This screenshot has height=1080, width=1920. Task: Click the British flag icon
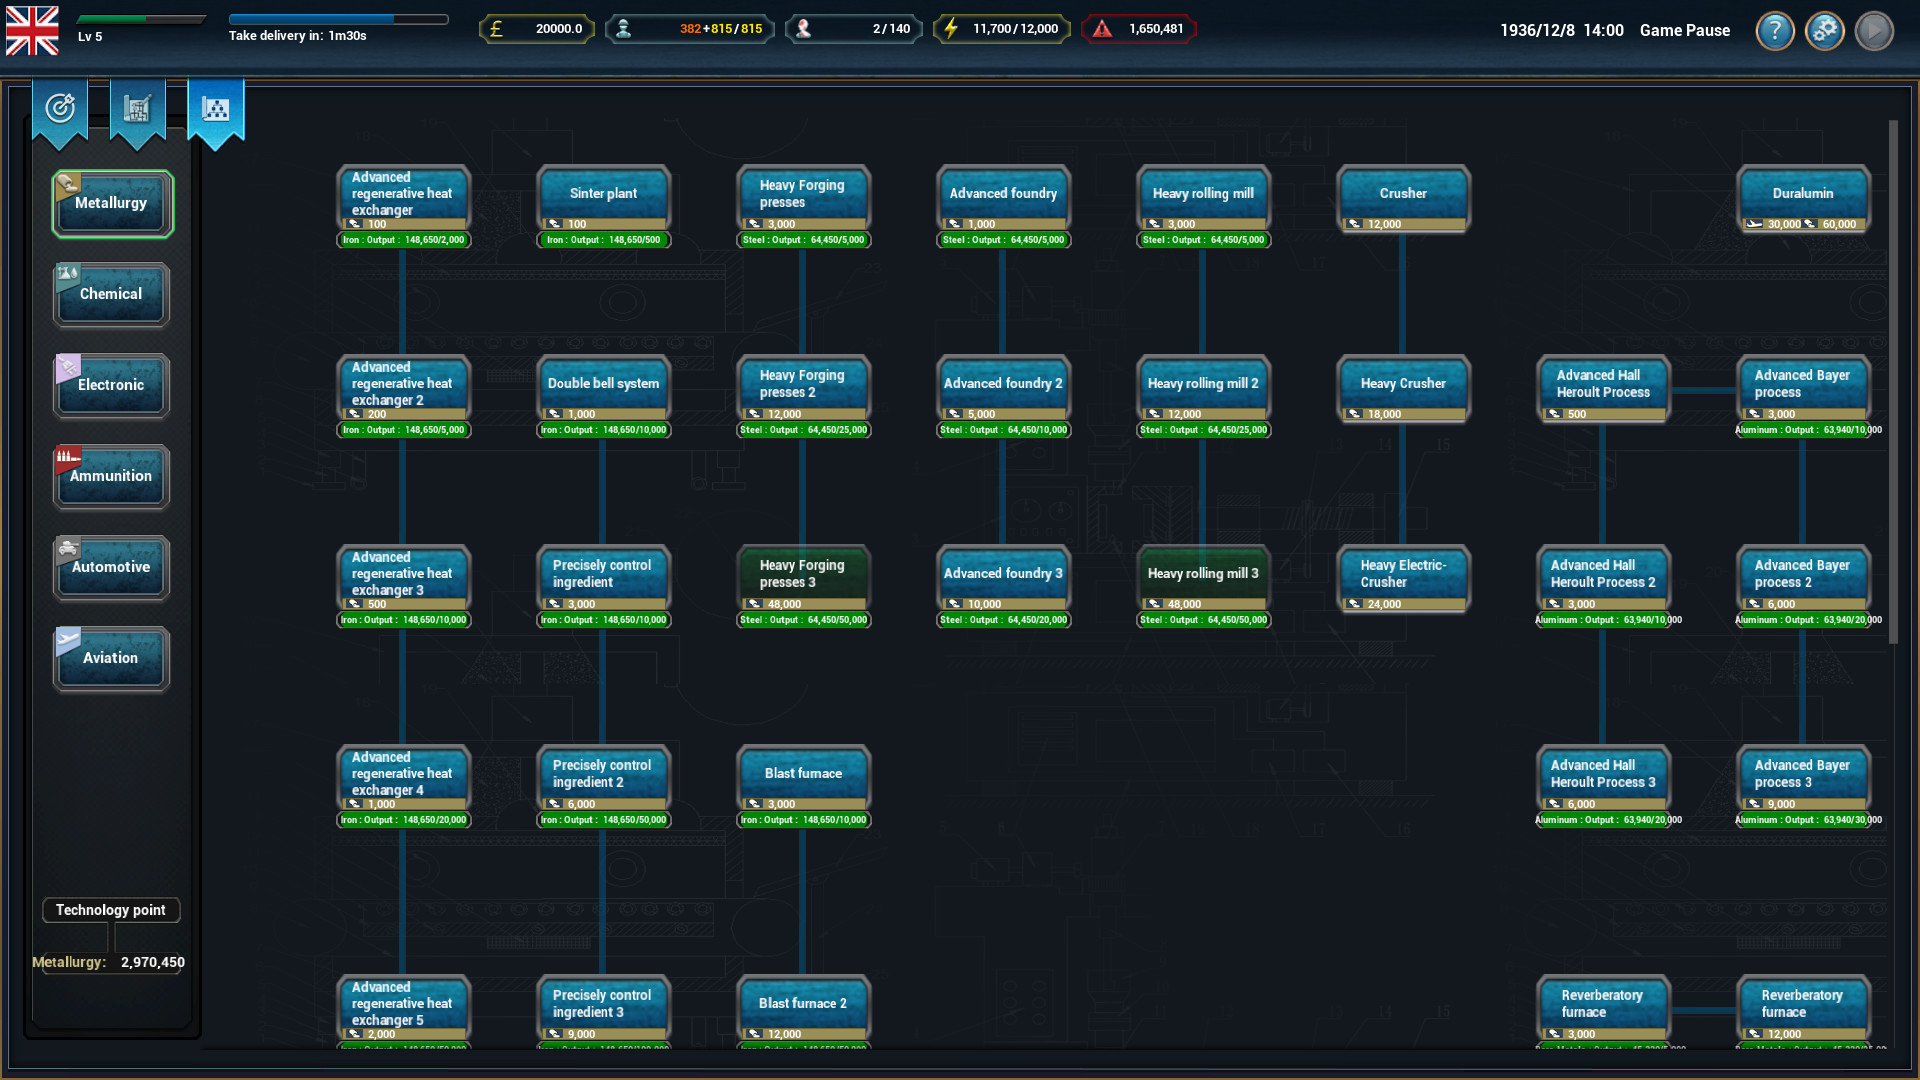coord(32,31)
